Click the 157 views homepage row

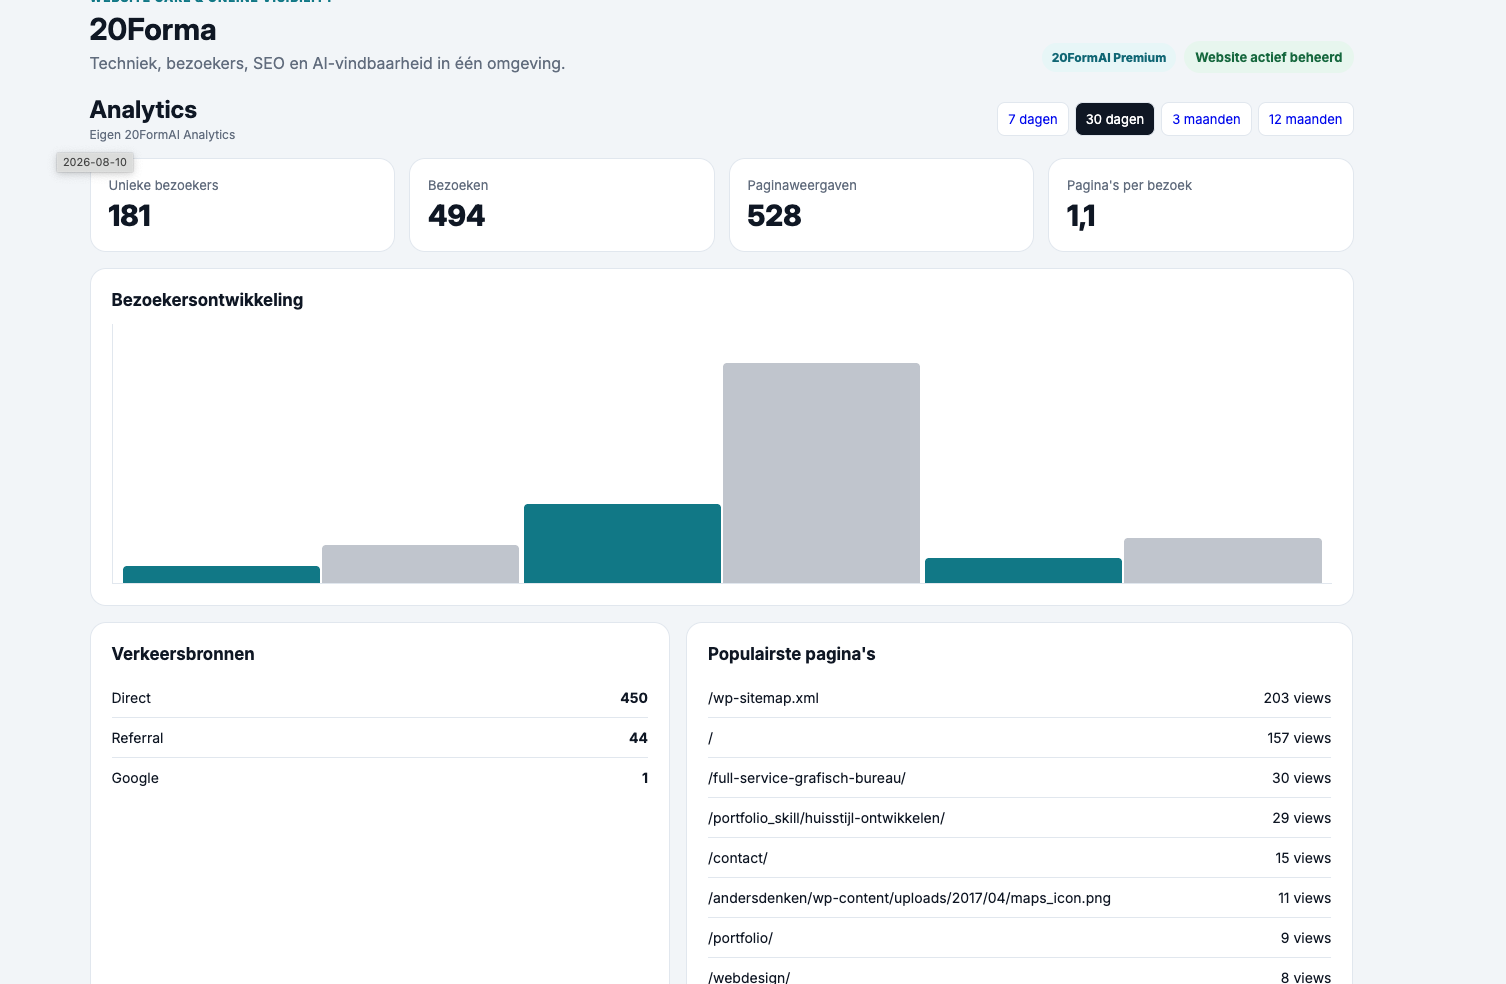point(1019,738)
